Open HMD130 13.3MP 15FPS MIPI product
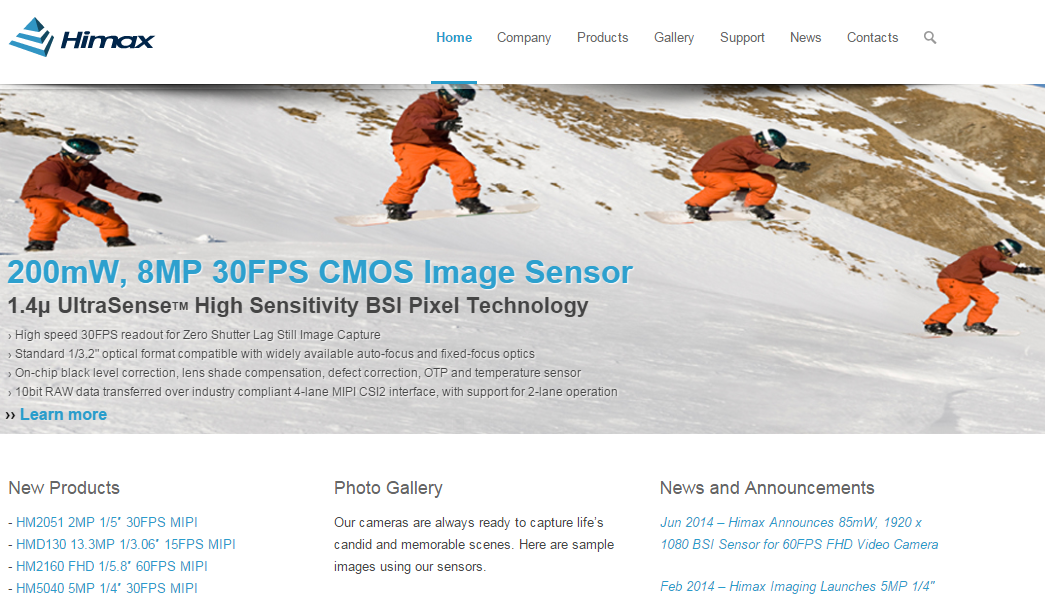The width and height of the screenshot is (1045, 596). click(125, 545)
